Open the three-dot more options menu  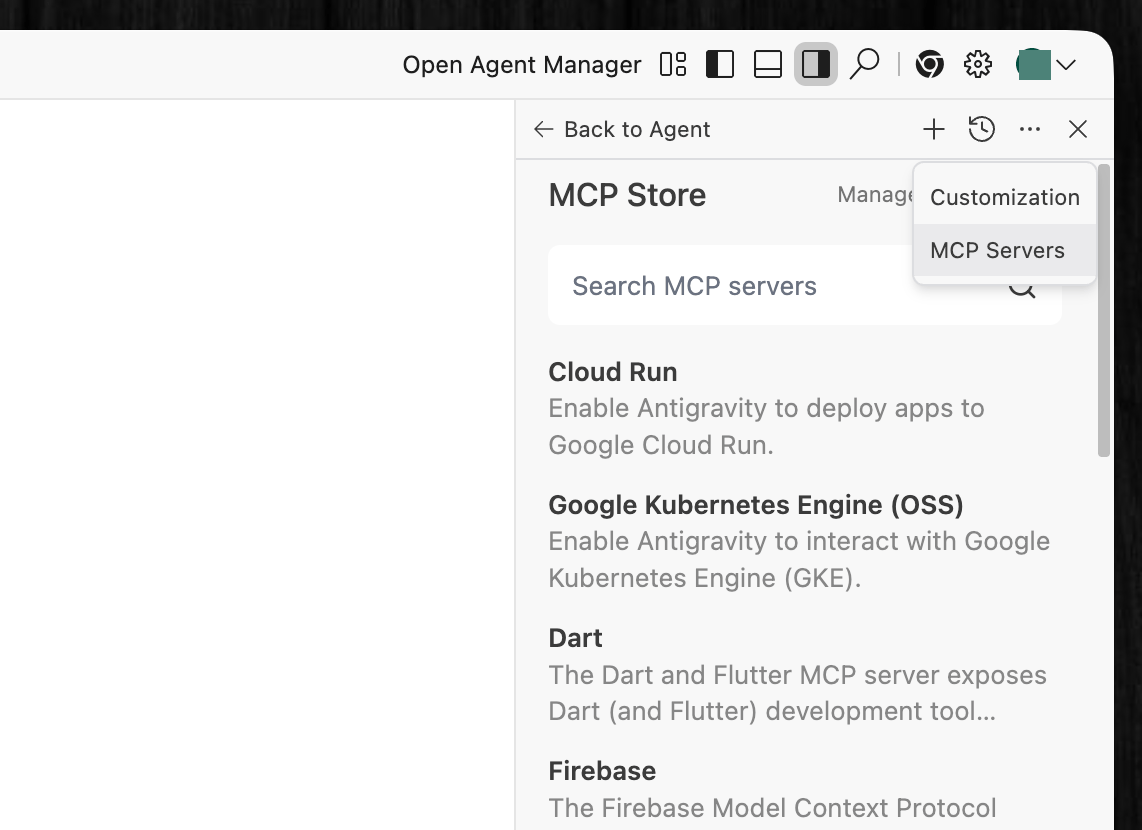1030,129
